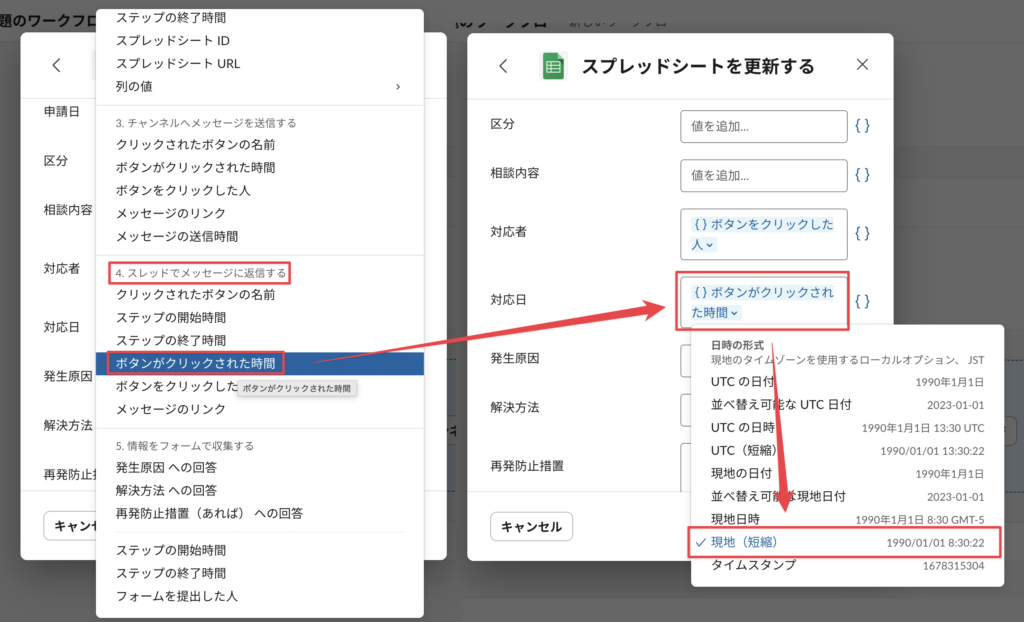Screen dimensions: 1024x622
Task: Open the ボタンをクリックした人 token dropdown in 対応者
Action: (x=710, y=245)
